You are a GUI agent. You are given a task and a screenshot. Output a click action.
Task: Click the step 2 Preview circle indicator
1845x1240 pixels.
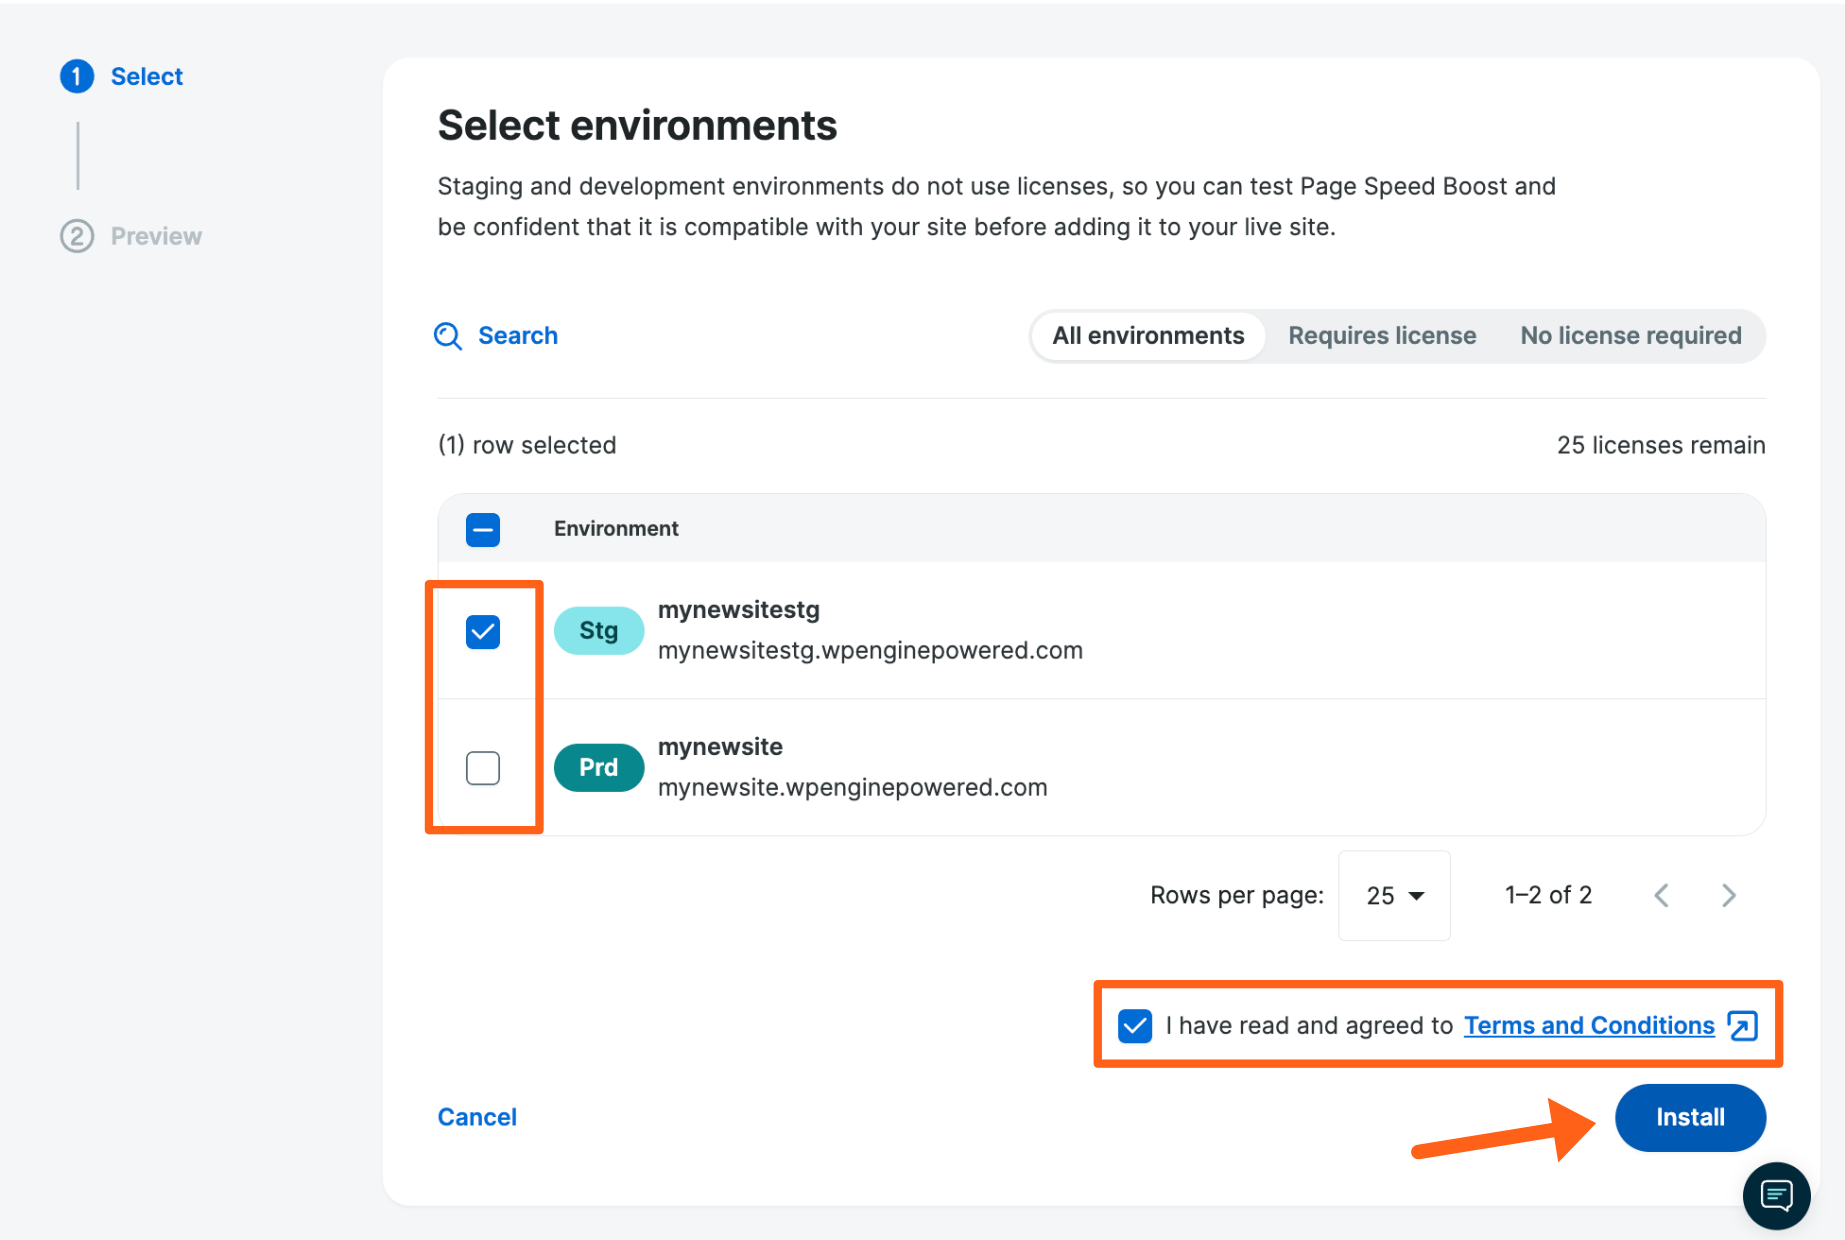point(77,236)
